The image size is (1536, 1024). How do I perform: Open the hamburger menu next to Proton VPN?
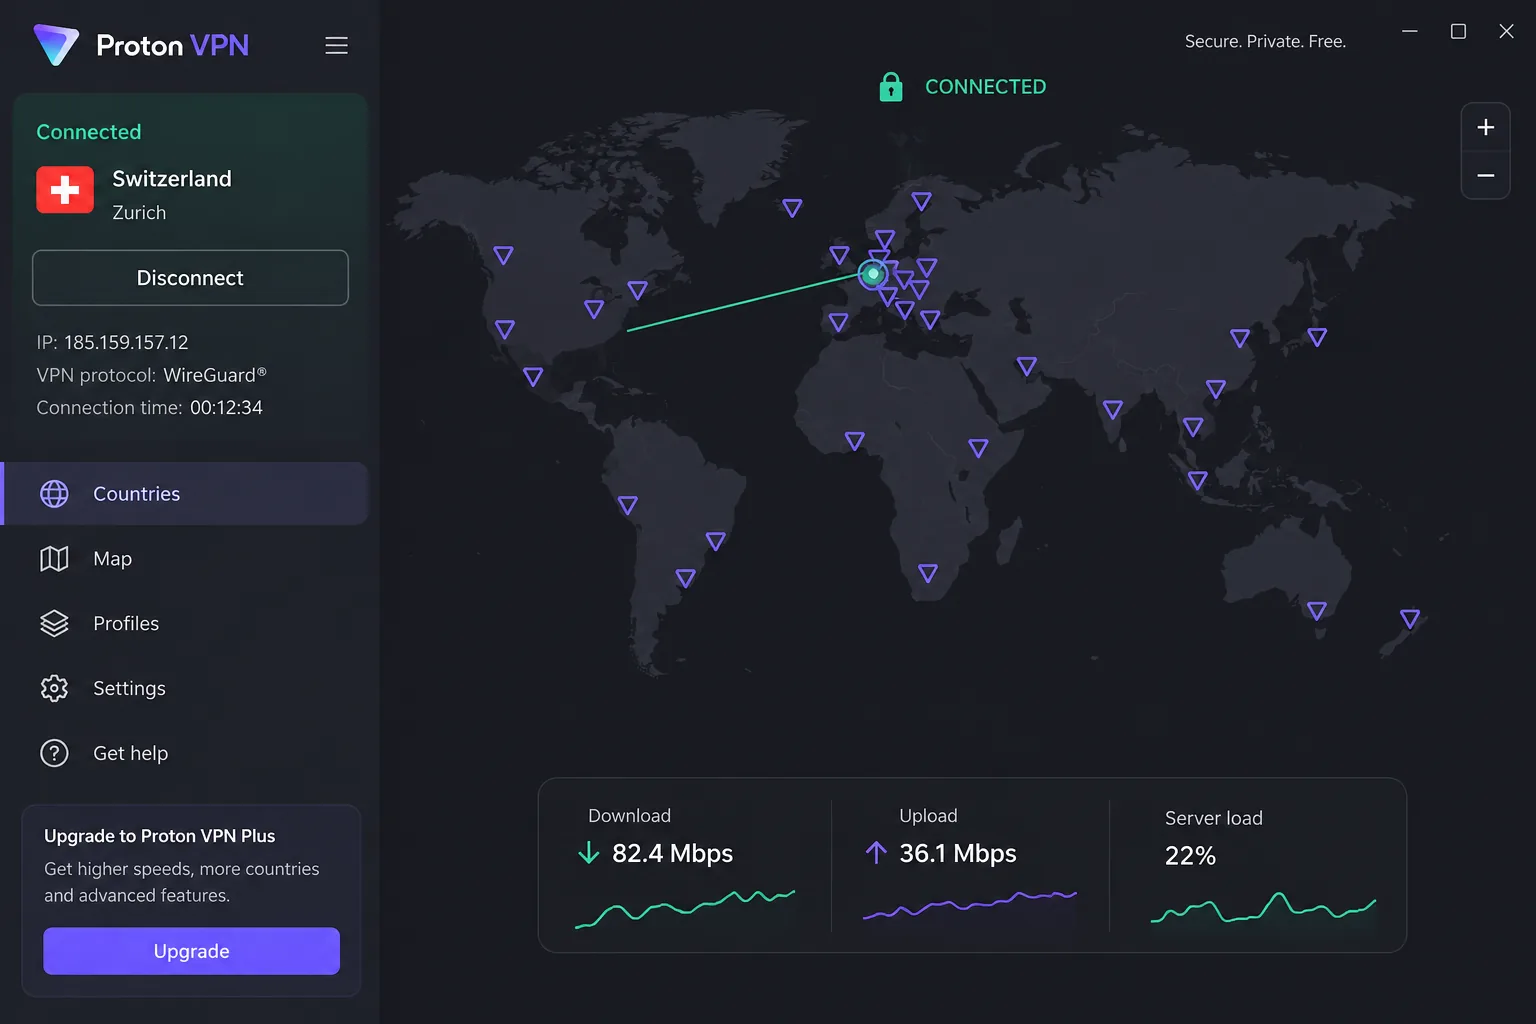(x=336, y=46)
